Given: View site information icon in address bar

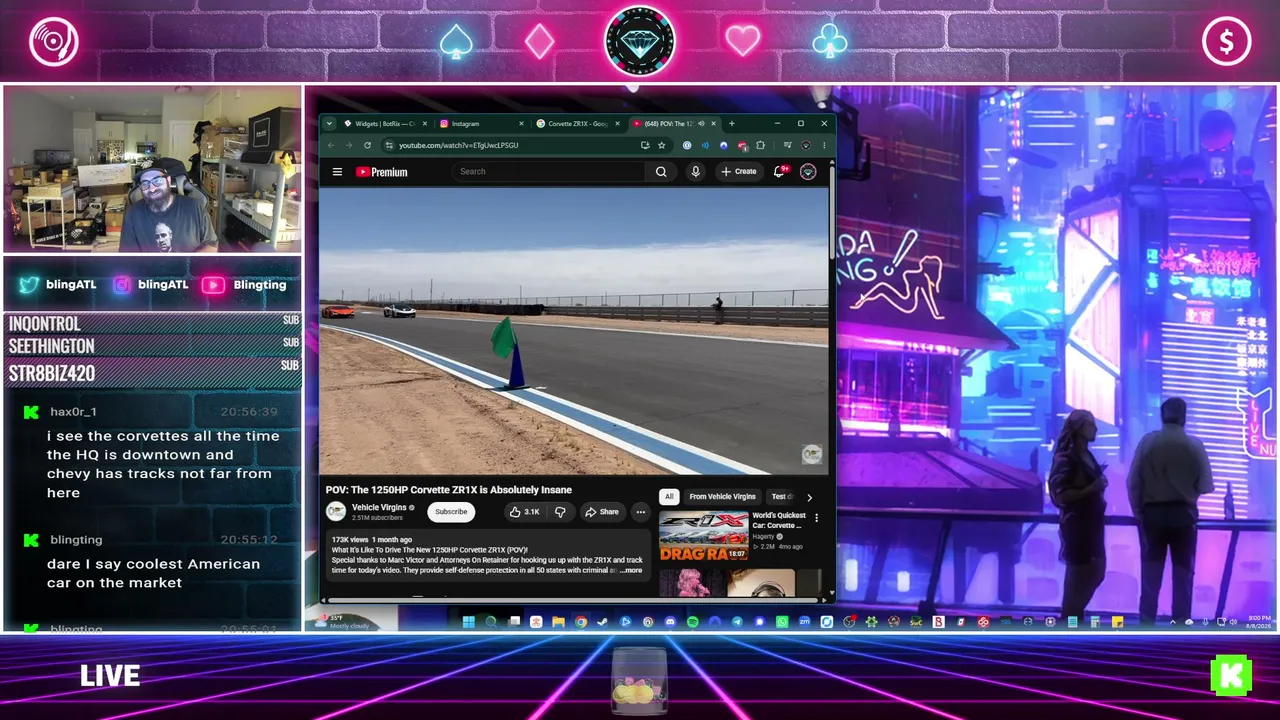Looking at the screenshot, I should [389, 145].
